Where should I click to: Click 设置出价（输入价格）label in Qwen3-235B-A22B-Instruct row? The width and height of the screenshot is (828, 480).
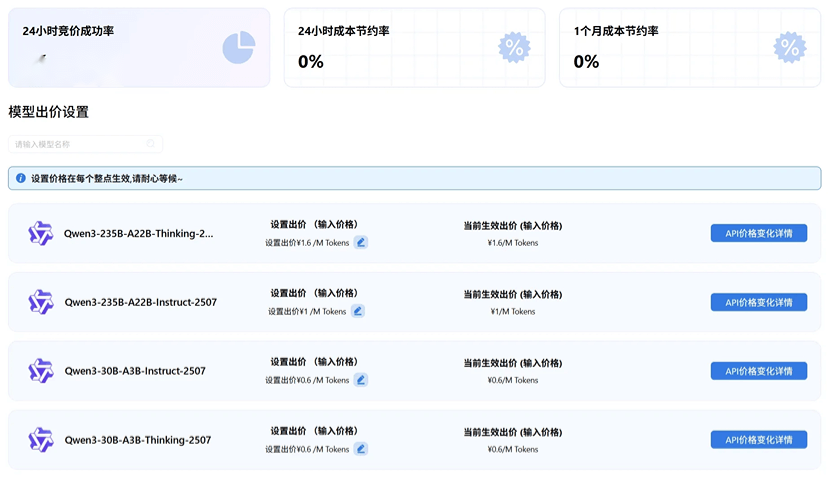click(315, 293)
